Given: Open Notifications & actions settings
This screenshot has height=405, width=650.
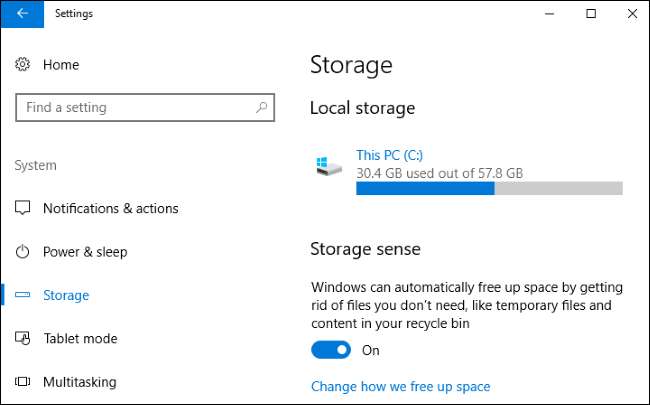Looking at the screenshot, I should coord(110,208).
